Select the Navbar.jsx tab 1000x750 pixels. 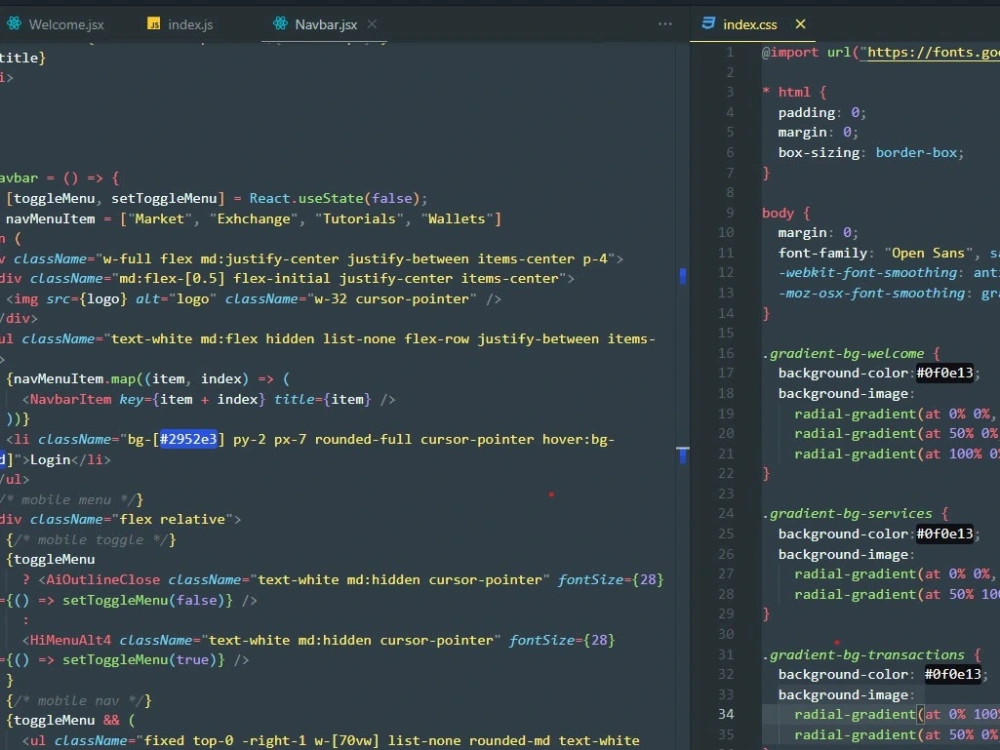tap(325, 24)
